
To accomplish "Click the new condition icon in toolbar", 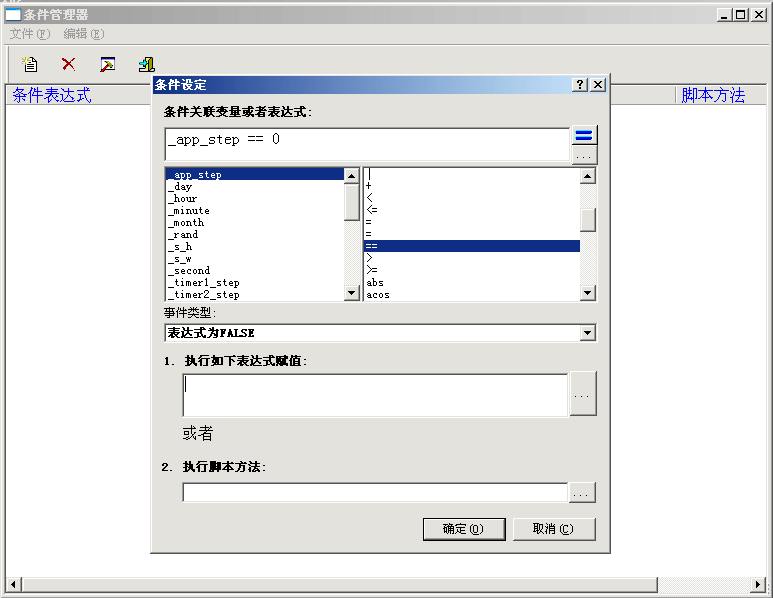I will [x=31, y=64].
